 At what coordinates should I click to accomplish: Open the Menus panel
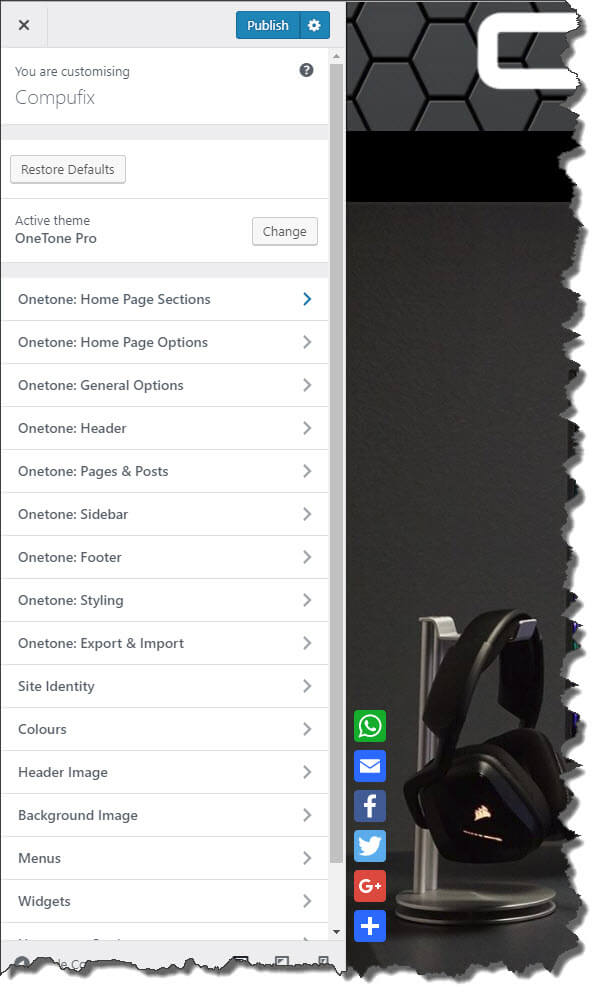click(165, 858)
